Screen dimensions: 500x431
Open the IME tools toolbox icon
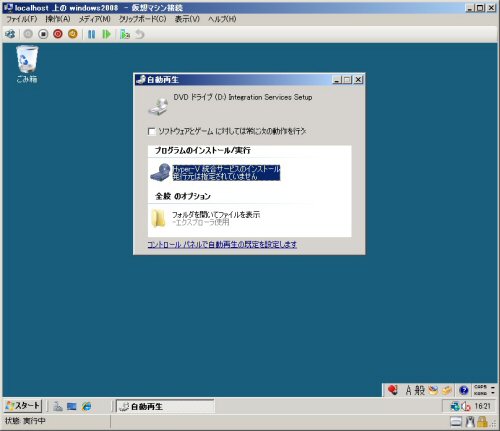click(x=447, y=390)
